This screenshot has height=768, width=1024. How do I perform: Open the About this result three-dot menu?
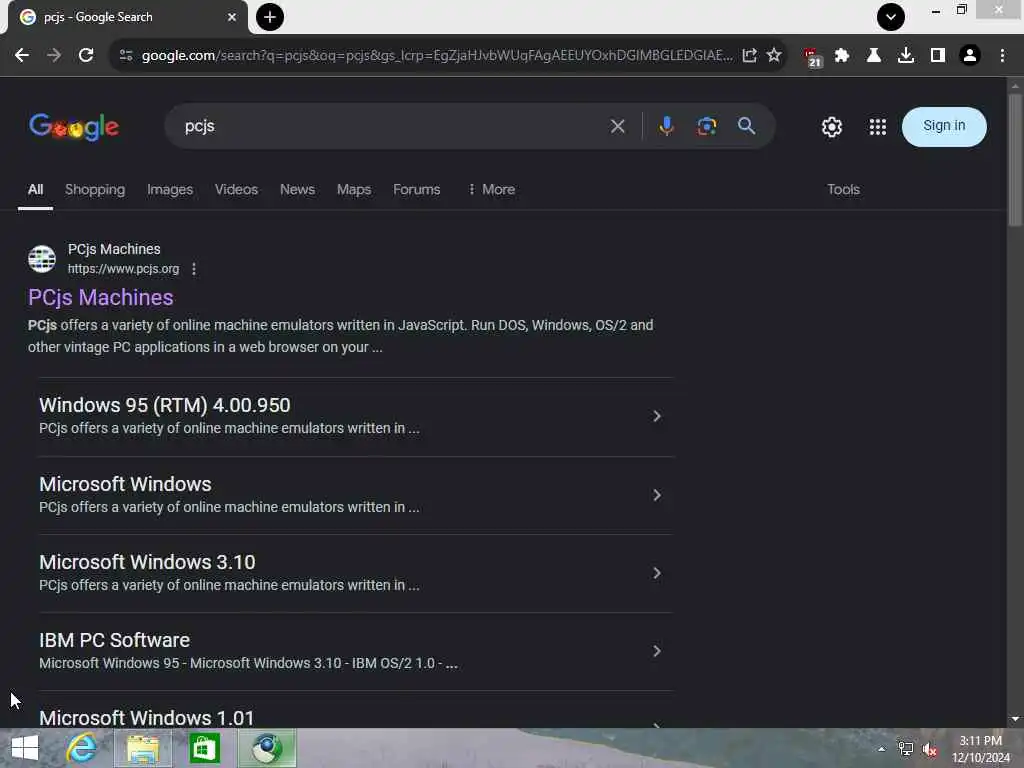194,269
